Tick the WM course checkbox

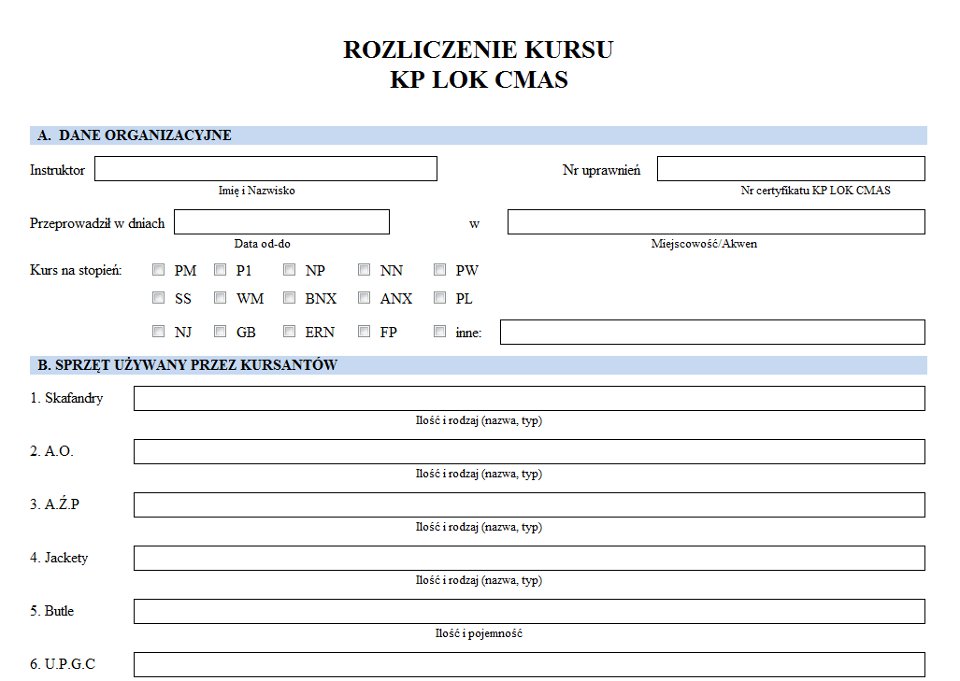pyautogui.click(x=220, y=298)
